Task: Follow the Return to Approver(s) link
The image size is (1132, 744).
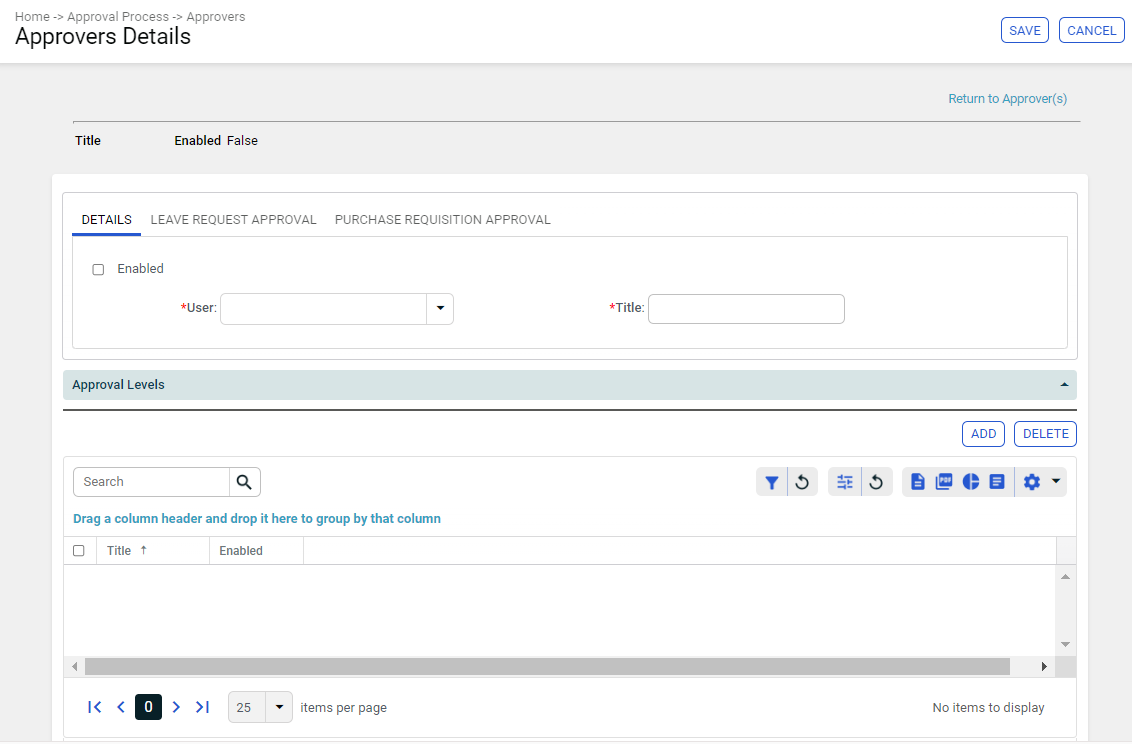Action: click(x=1007, y=99)
